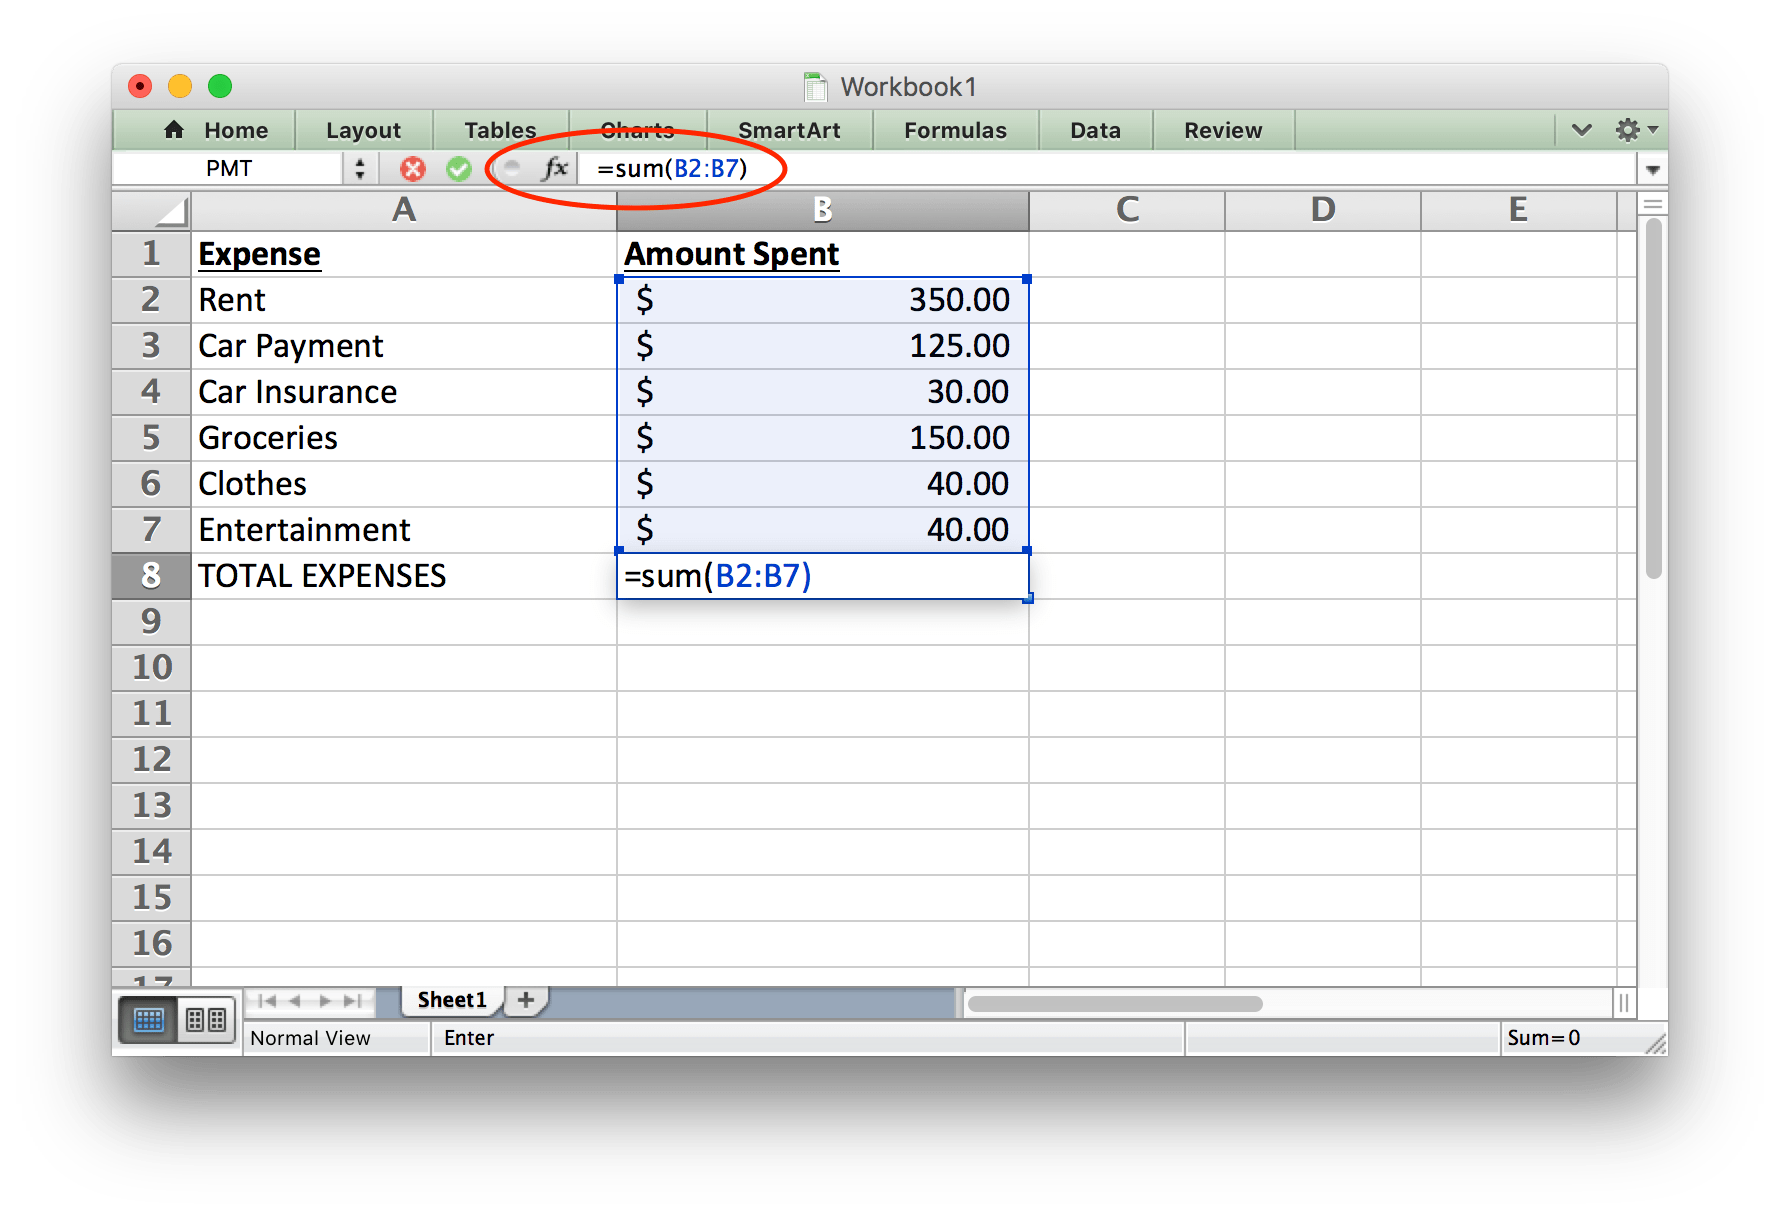
Task: Open the SmartArt tab
Action: (x=789, y=130)
